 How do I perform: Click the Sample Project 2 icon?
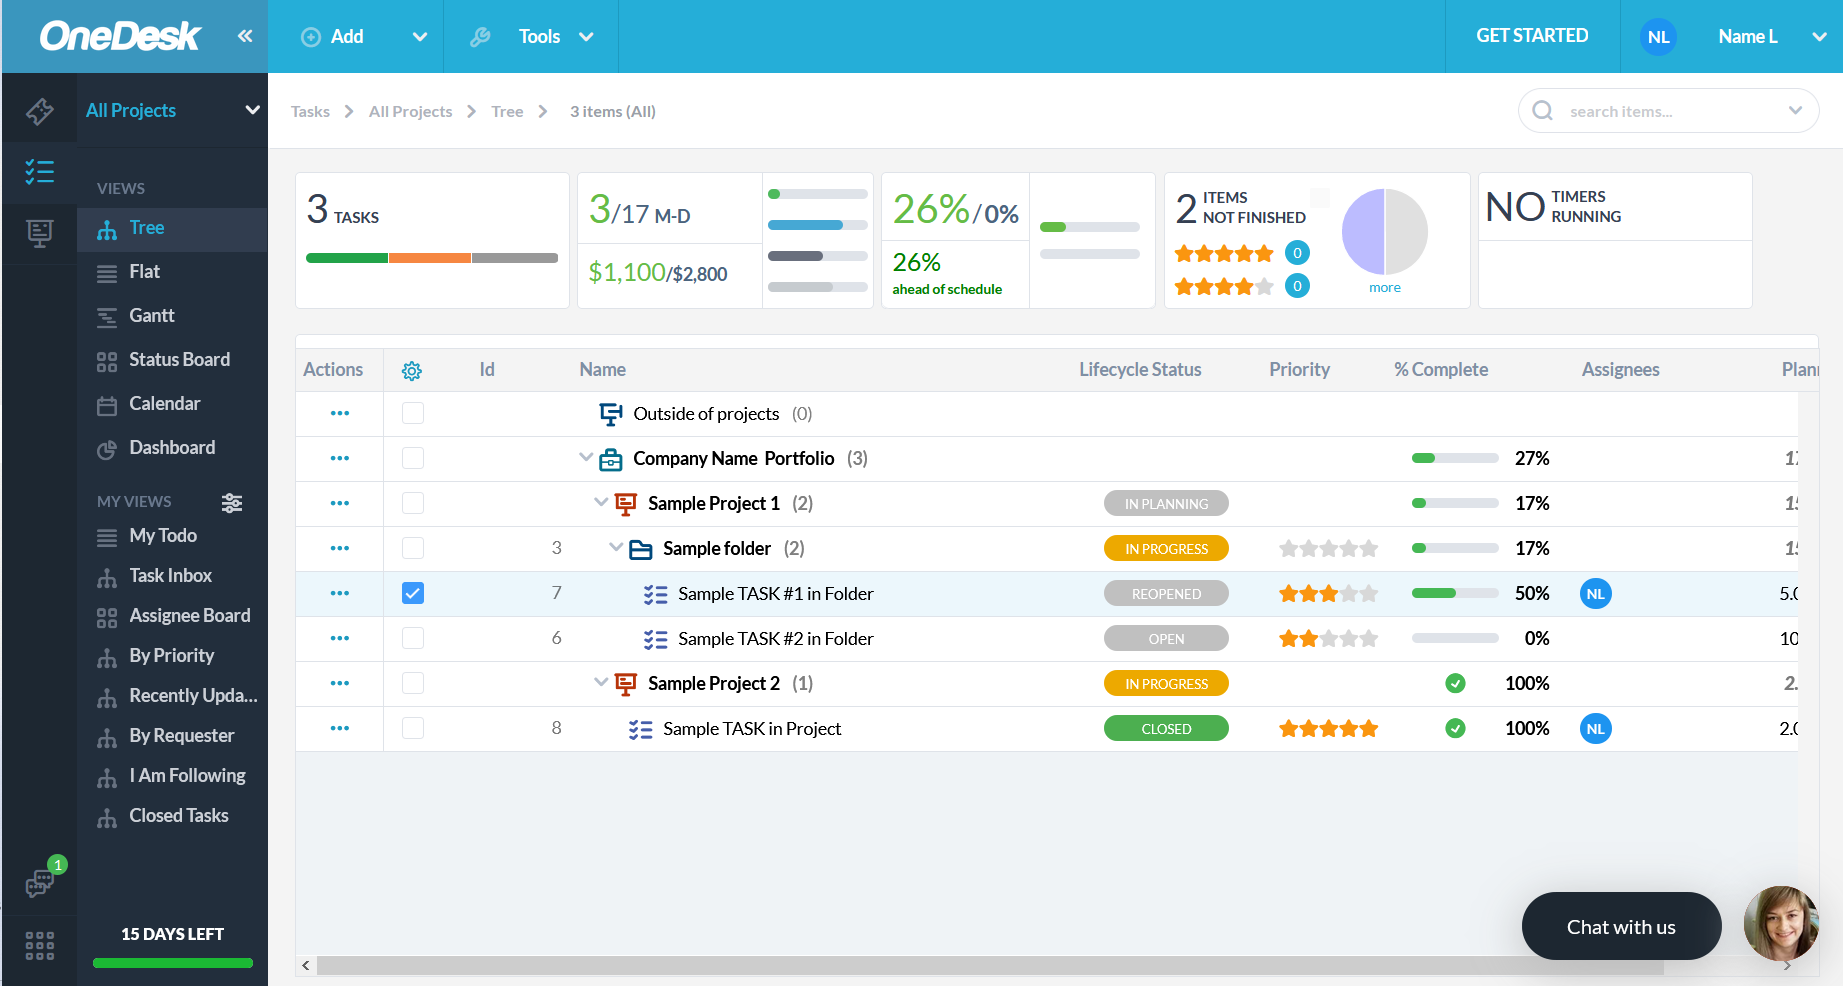coord(626,684)
